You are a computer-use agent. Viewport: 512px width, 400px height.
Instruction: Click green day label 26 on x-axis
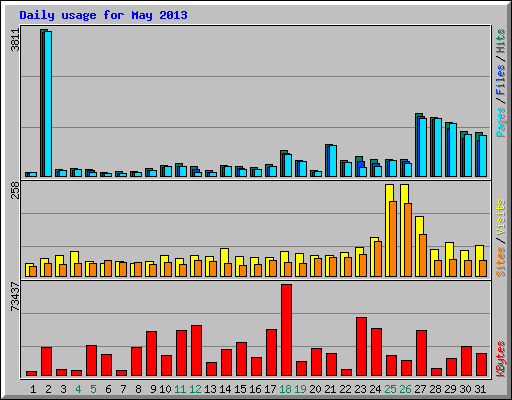pyautogui.click(x=405, y=389)
